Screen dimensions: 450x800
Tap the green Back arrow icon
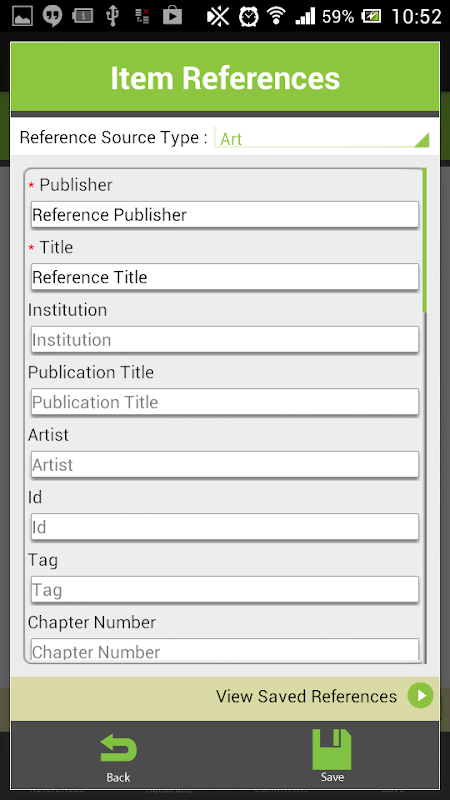118,749
